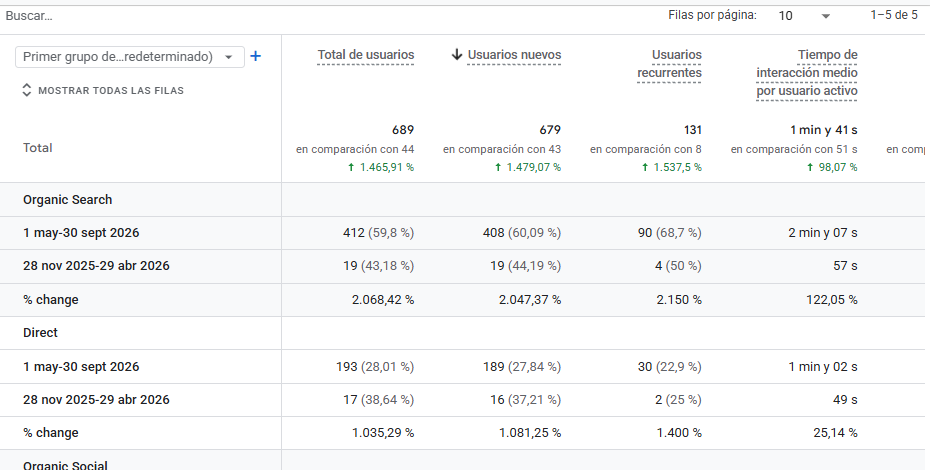Click en comparación con 43 text
This screenshot has width=930, height=470.
[502, 150]
